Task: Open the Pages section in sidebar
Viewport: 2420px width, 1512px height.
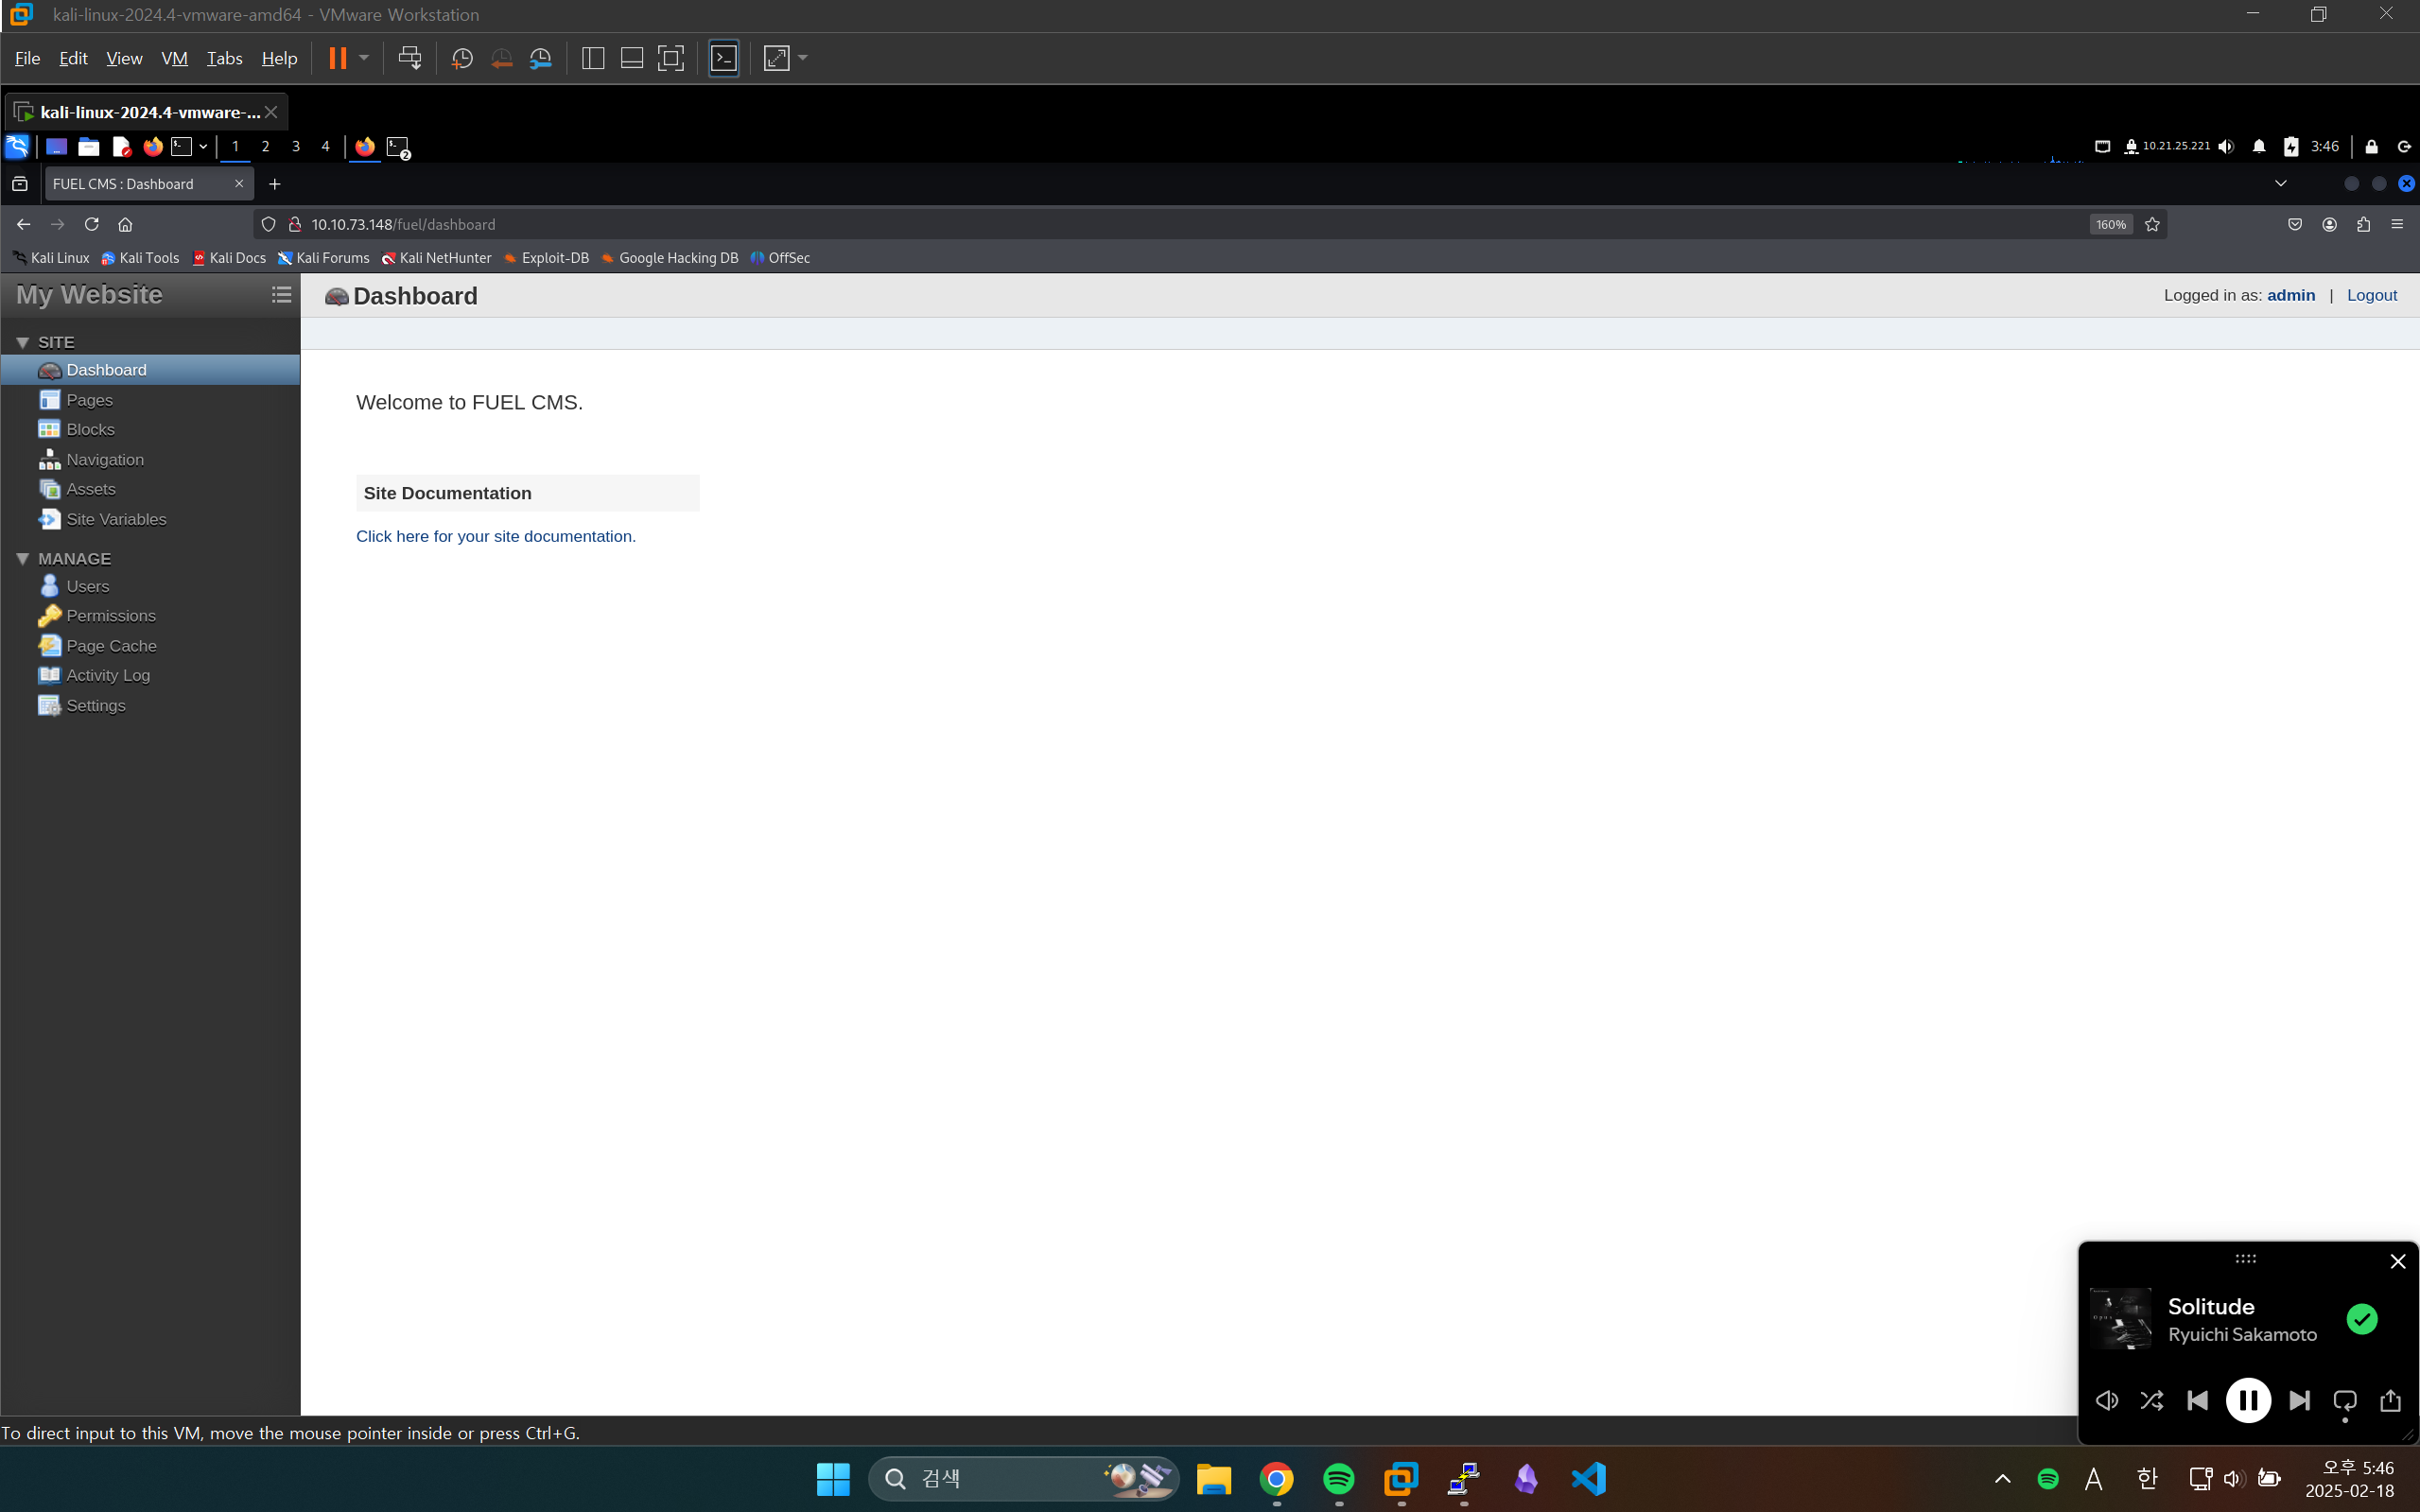Action: (89, 400)
